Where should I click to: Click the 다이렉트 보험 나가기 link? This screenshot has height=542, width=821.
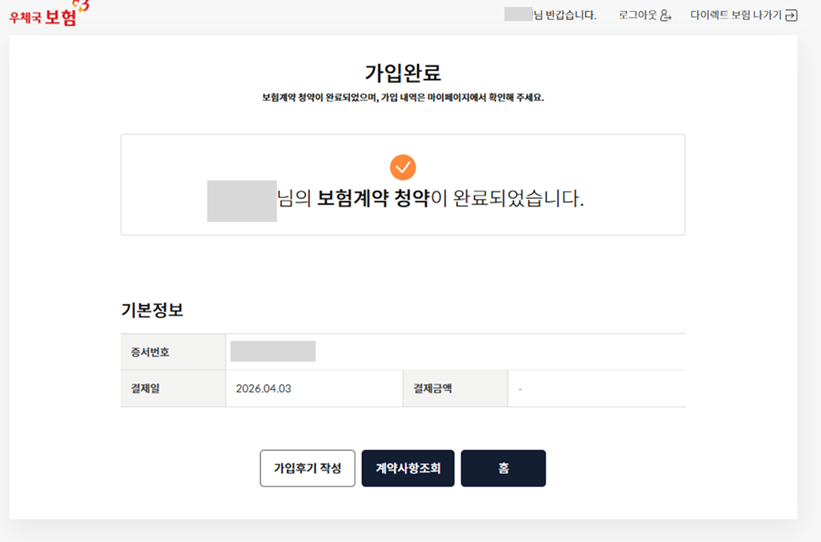744,15
